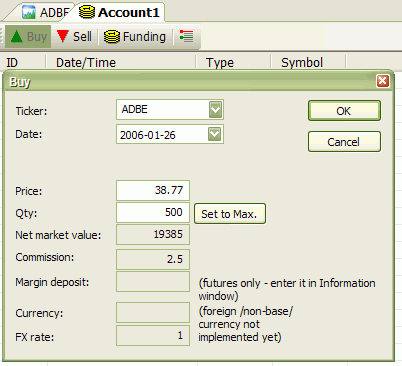Click Set to Max. button
402x366 pixels.
(230, 214)
